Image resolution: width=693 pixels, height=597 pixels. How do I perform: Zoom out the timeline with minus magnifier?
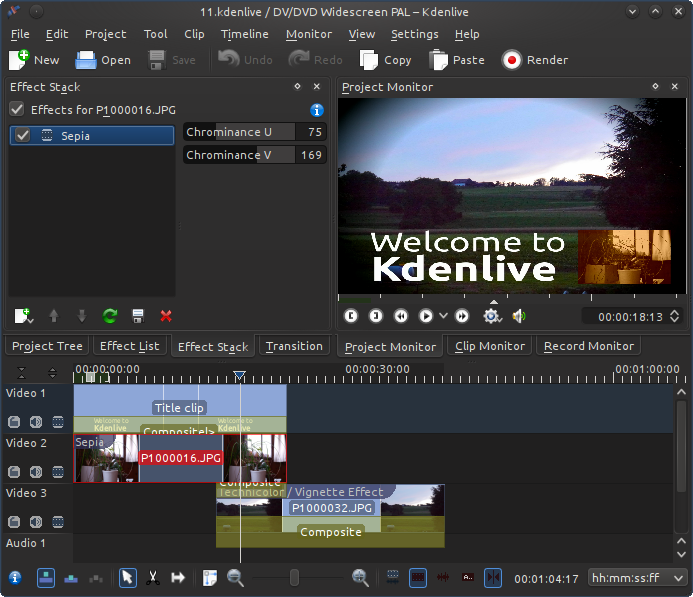click(x=236, y=577)
